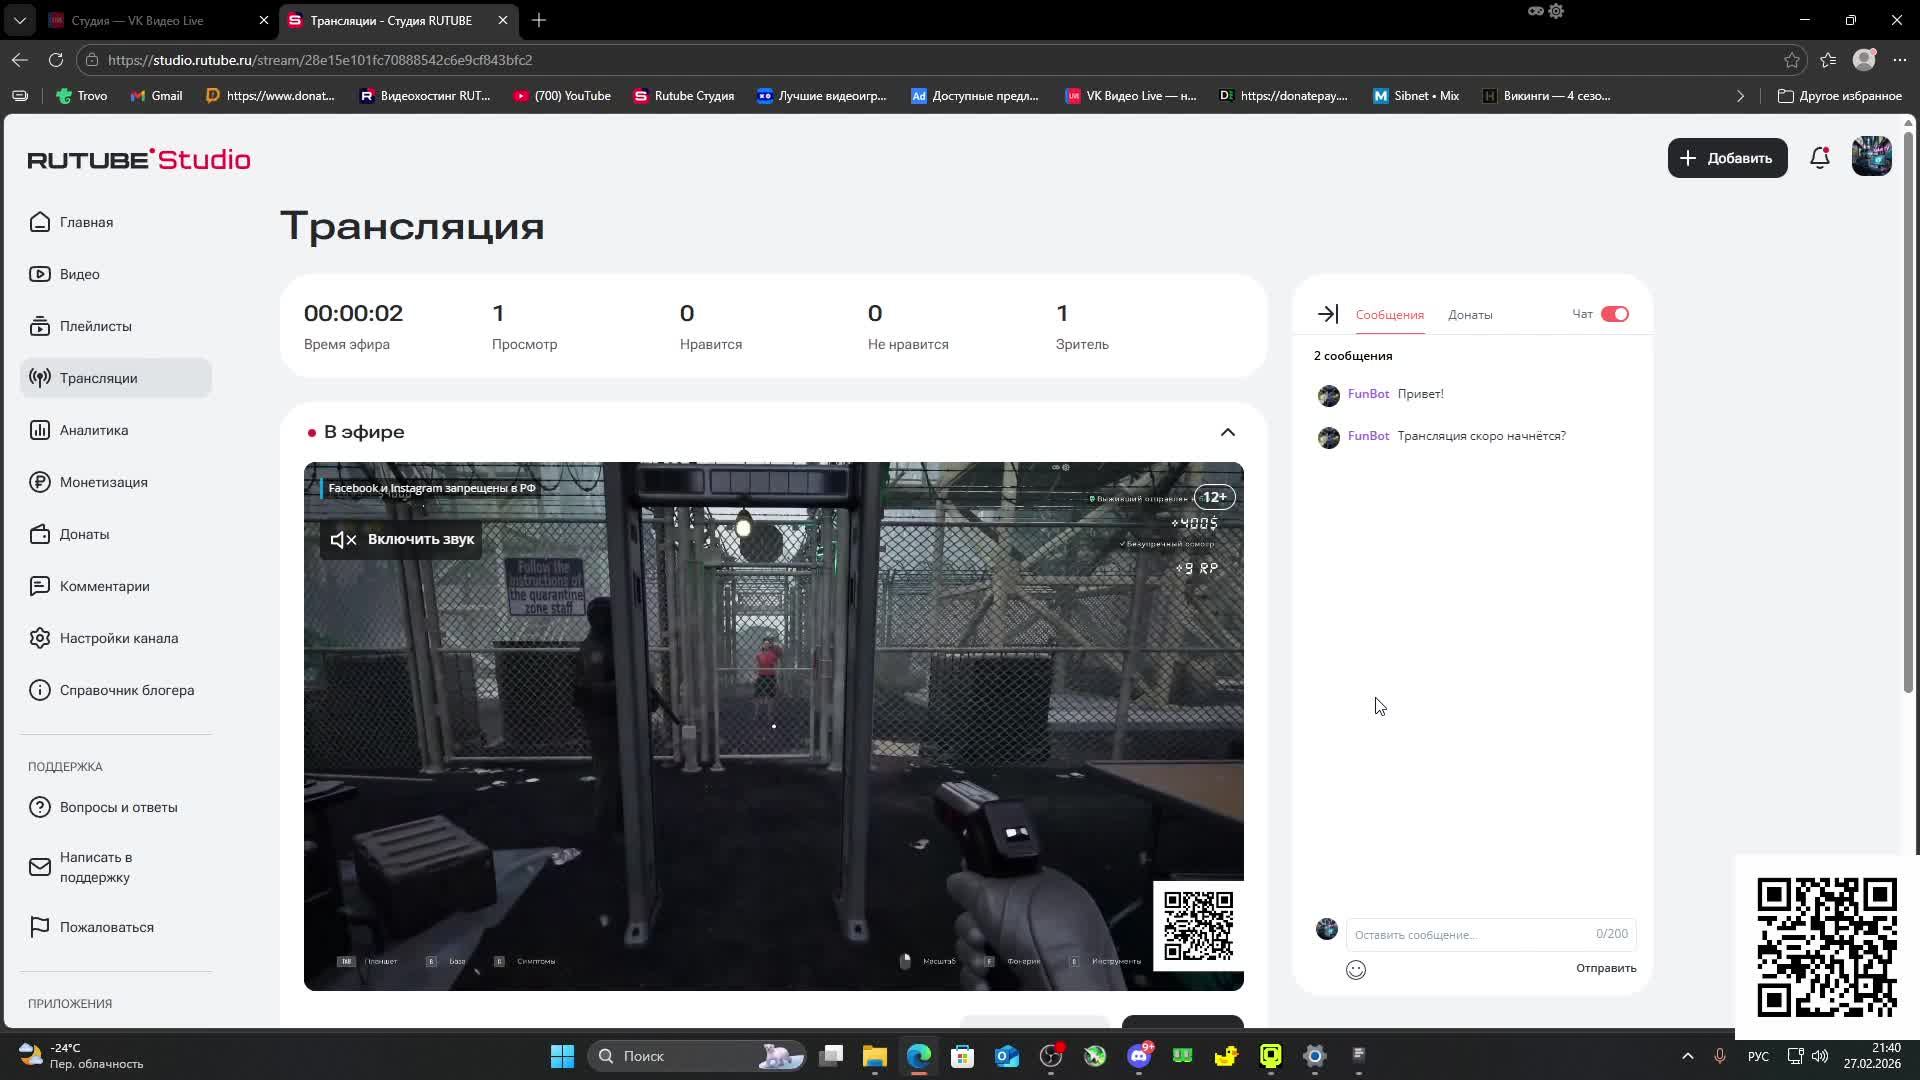The width and height of the screenshot is (1920, 1080).
Task: Switch to the VK Видео Live browser tab
Action: click(140, 20)
